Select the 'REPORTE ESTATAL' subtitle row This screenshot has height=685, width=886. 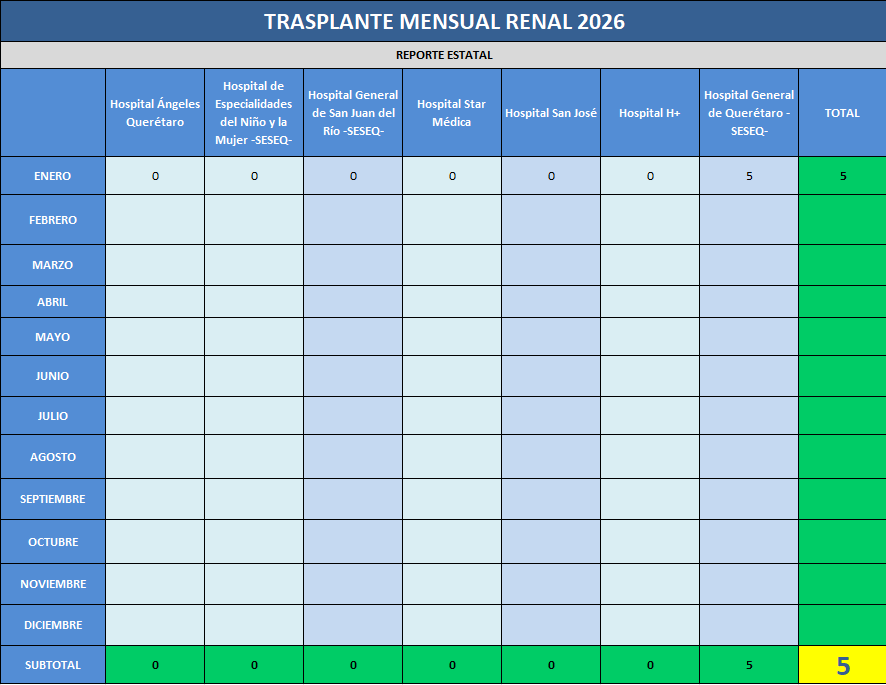coord(443,55)
